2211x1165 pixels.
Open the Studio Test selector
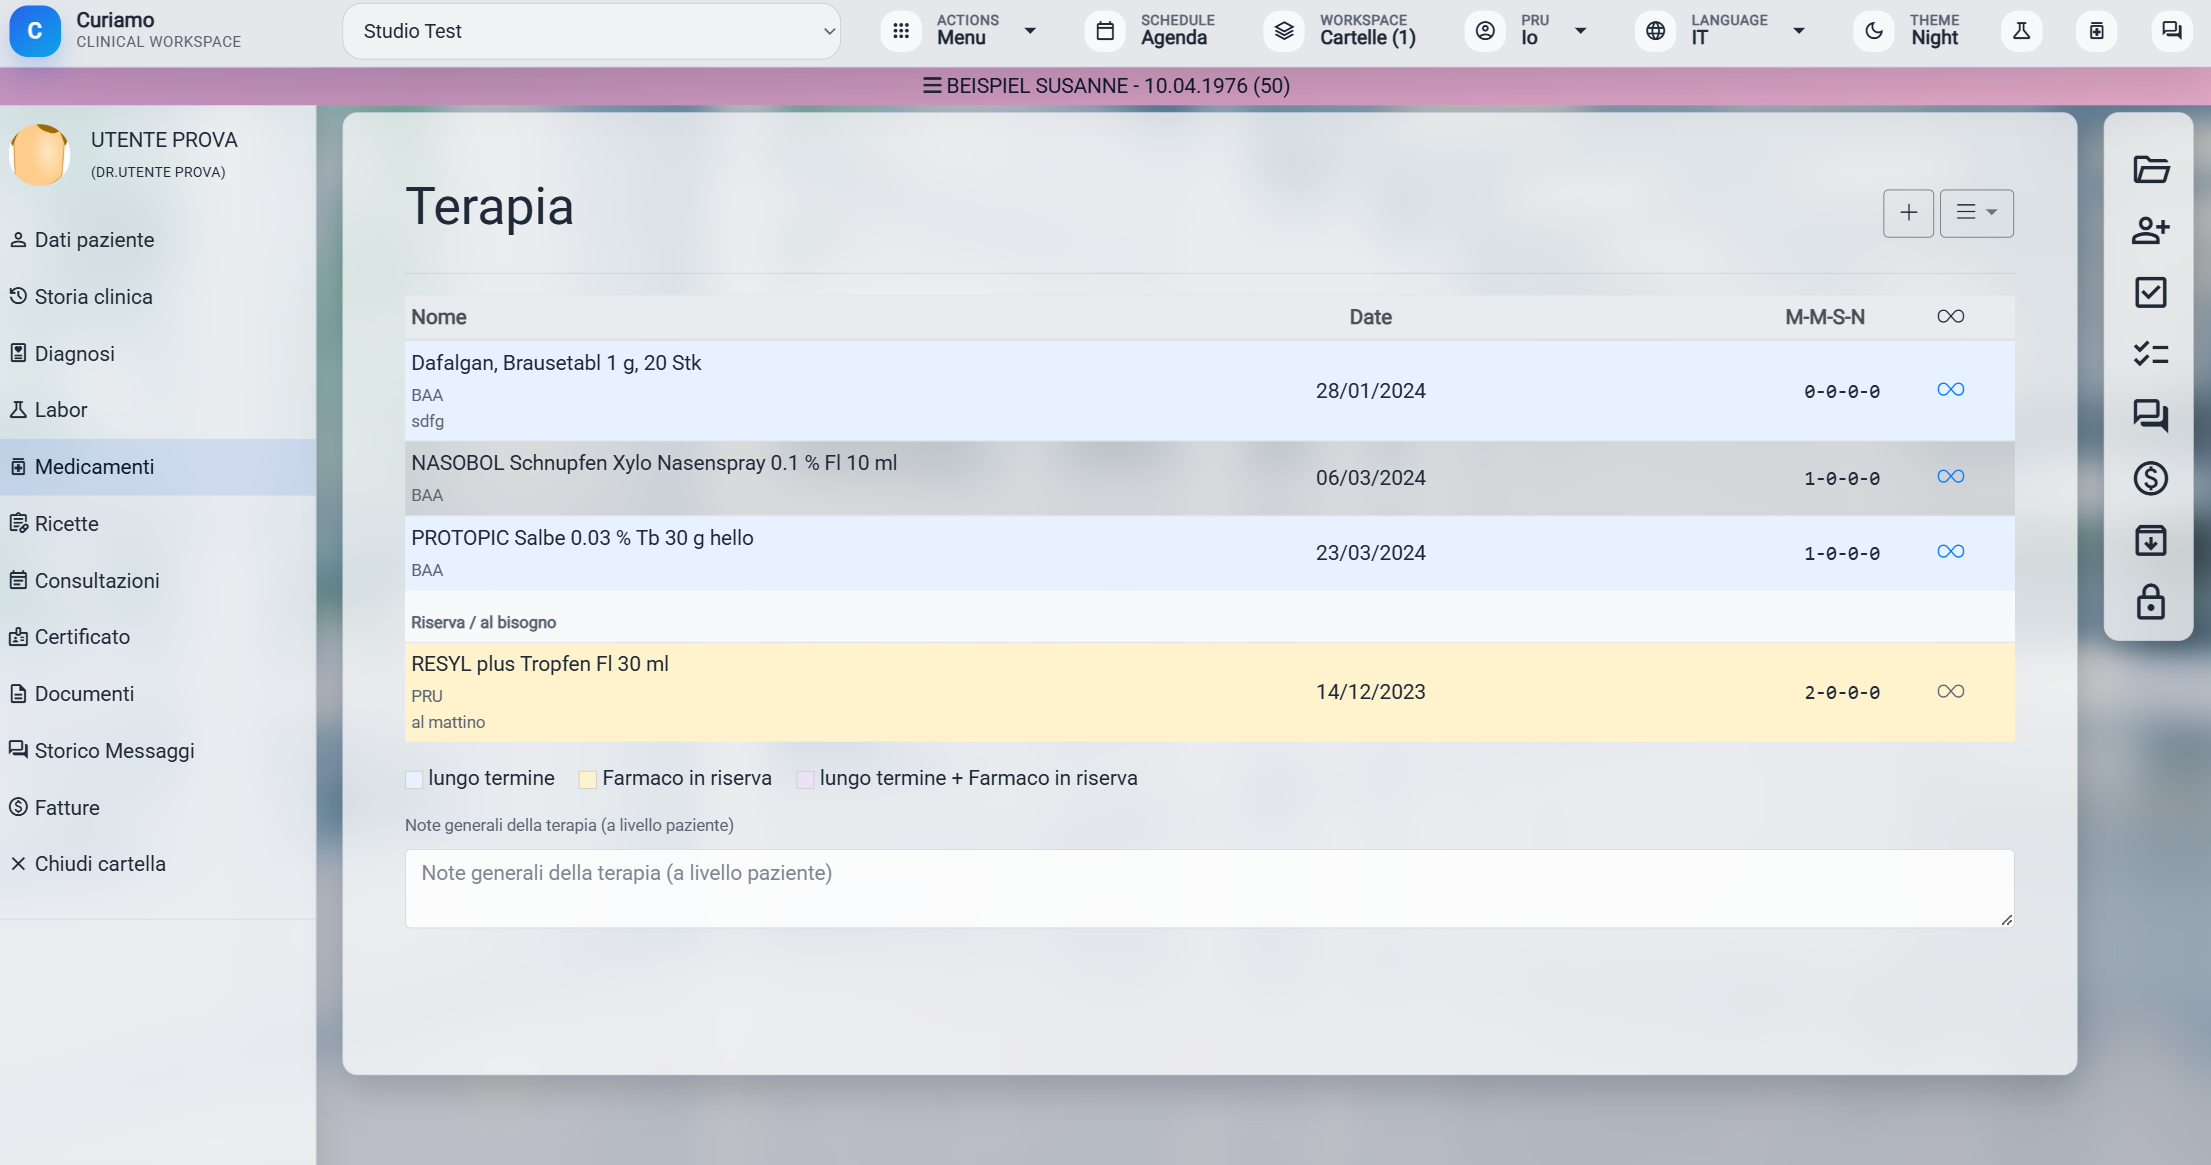[591, 31]
